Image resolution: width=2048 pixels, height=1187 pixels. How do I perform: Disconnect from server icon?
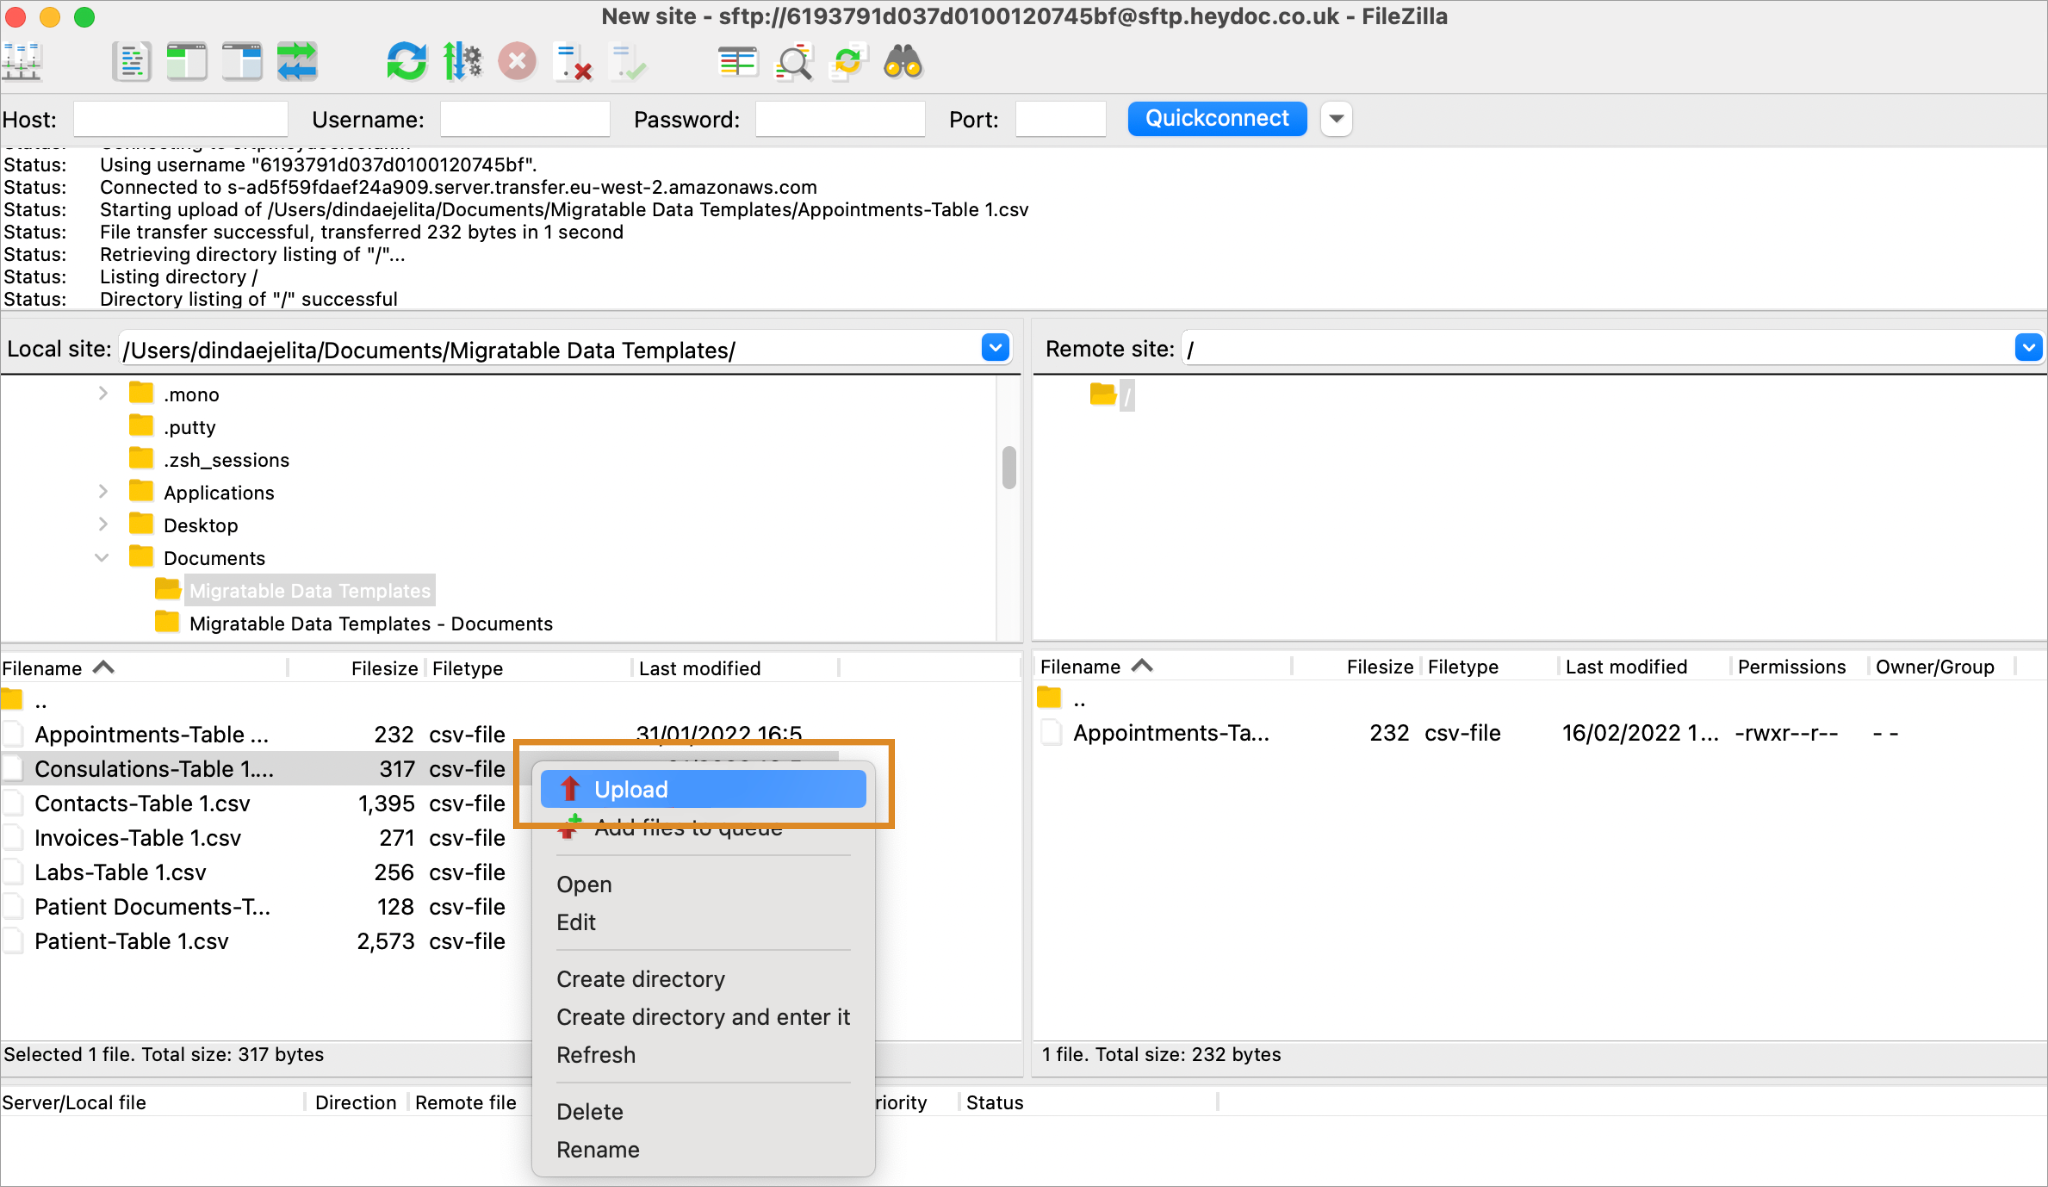point(573,62)
